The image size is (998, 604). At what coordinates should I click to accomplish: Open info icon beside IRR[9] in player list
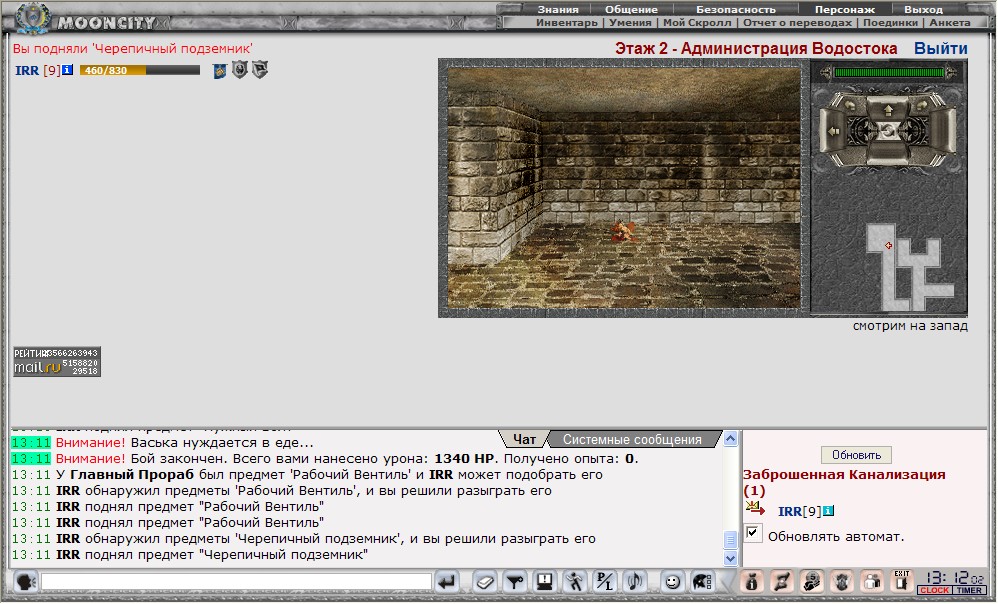828,511
